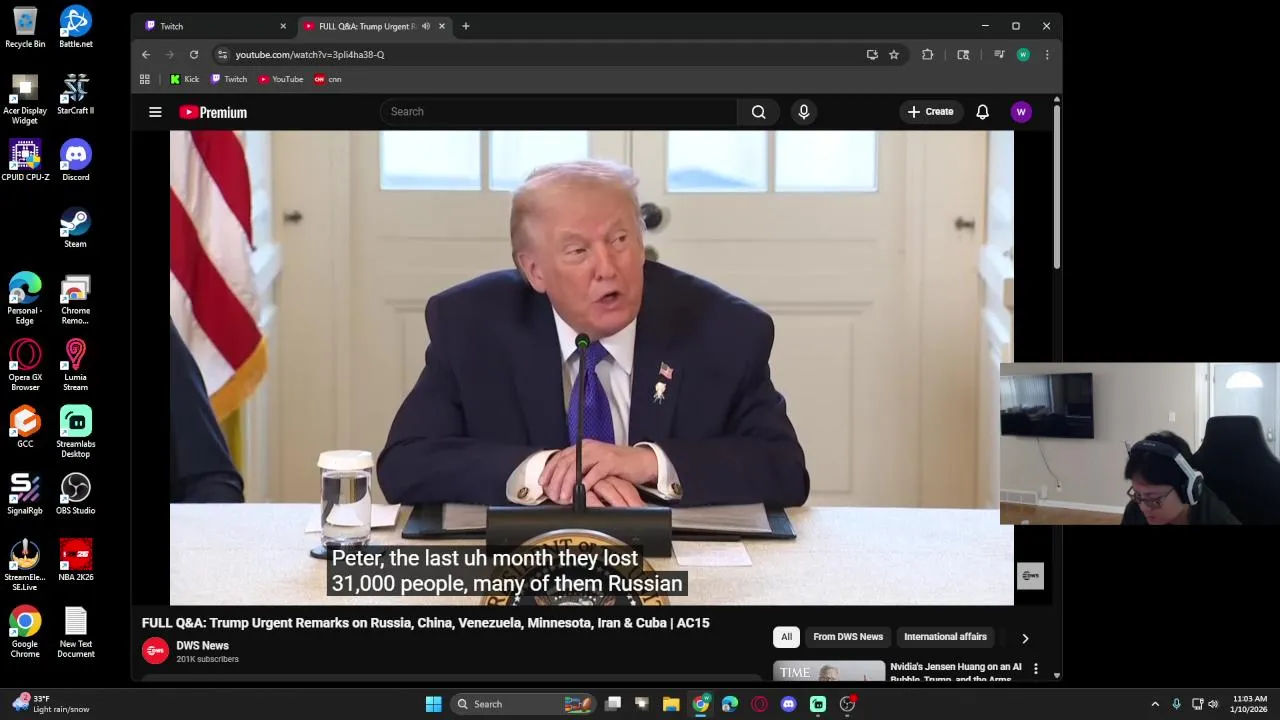Close the Twitch tab
1280x720 pixels.
pyautogui.click(x=283, y=26)
